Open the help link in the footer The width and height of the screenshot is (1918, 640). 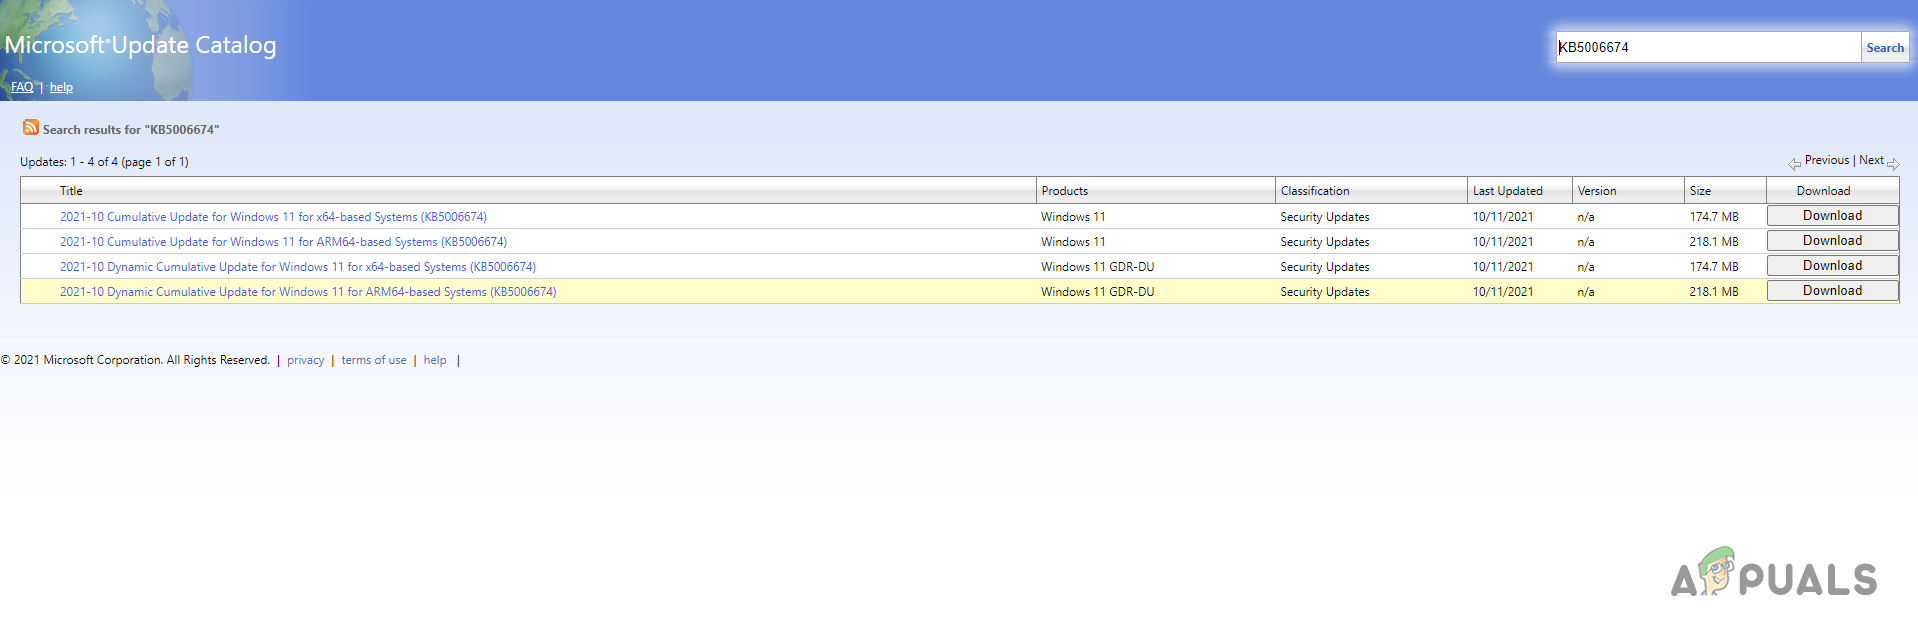pyautogui.click(x=435, y=360)
